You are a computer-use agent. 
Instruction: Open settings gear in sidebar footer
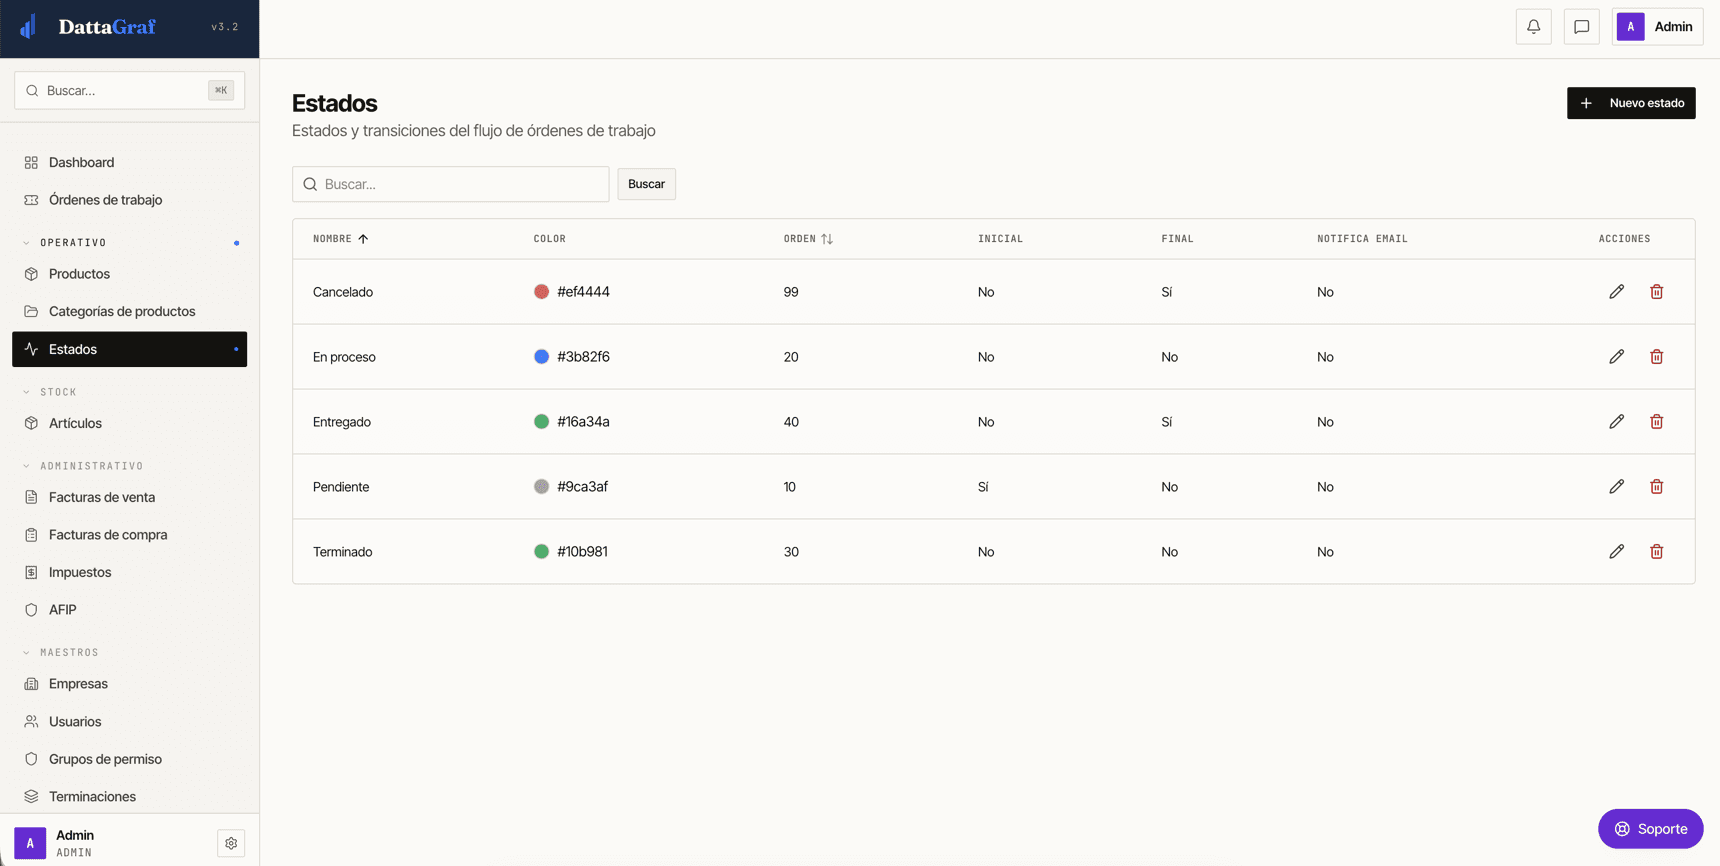[231, 843]
